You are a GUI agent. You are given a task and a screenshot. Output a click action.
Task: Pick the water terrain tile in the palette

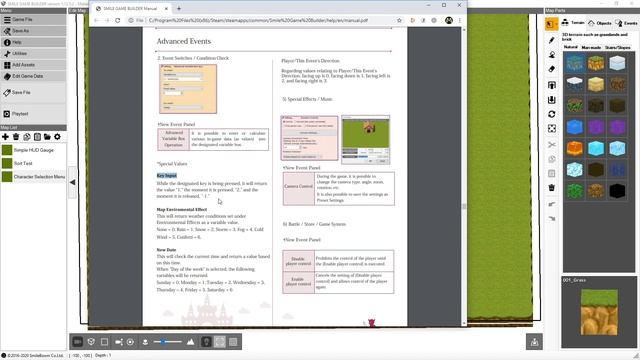point(575,64)
